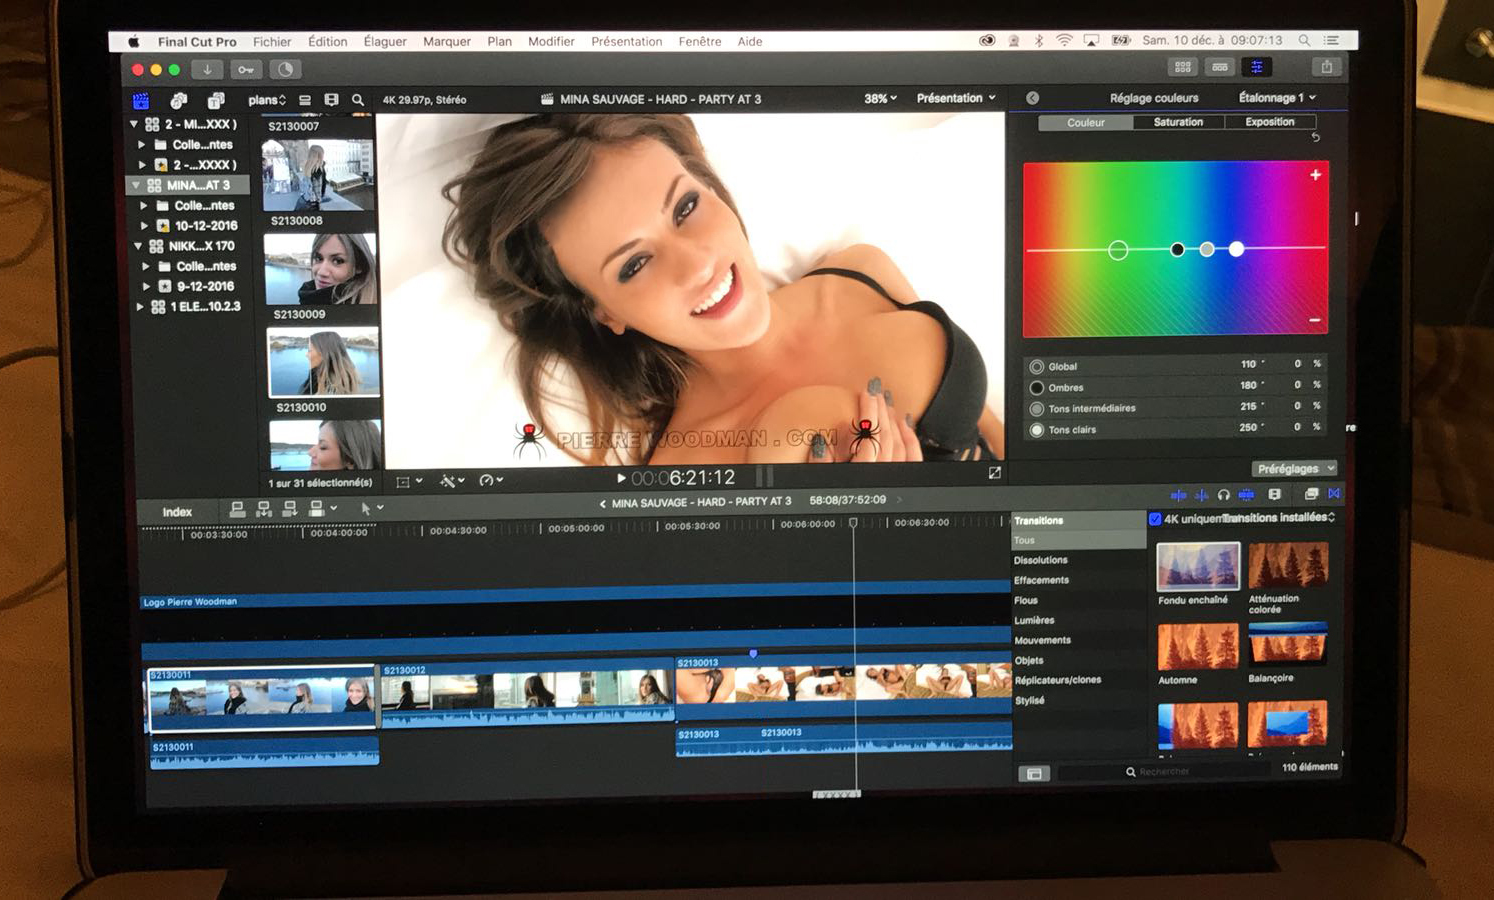Open the 38% viewer zoom dropdown
Image resolution: width=1494 pixels, height=900 pixels.
point(880,98)
